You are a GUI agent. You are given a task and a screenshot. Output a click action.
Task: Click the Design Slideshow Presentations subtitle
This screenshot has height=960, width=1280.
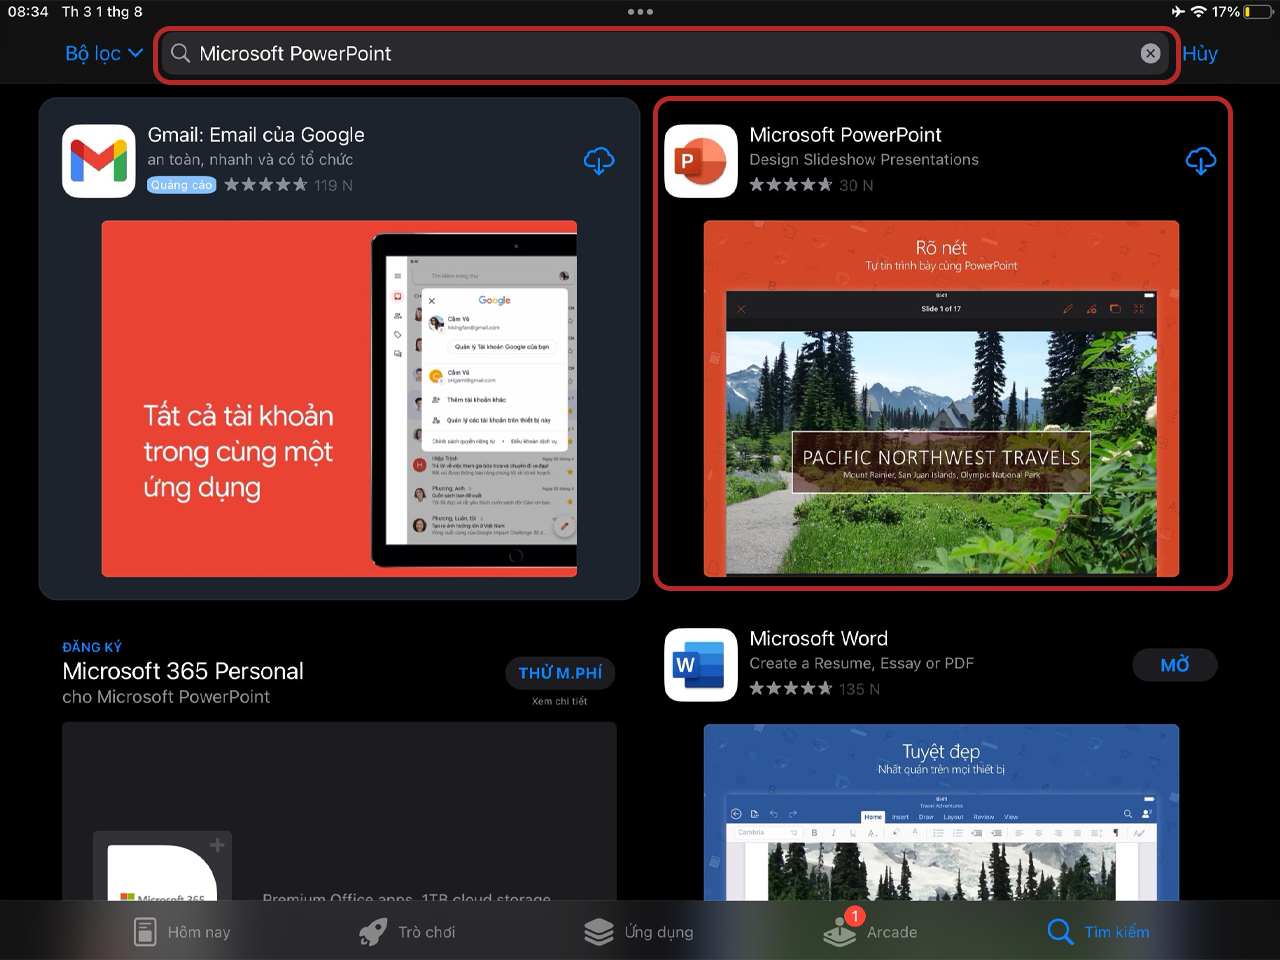(864, 160)
